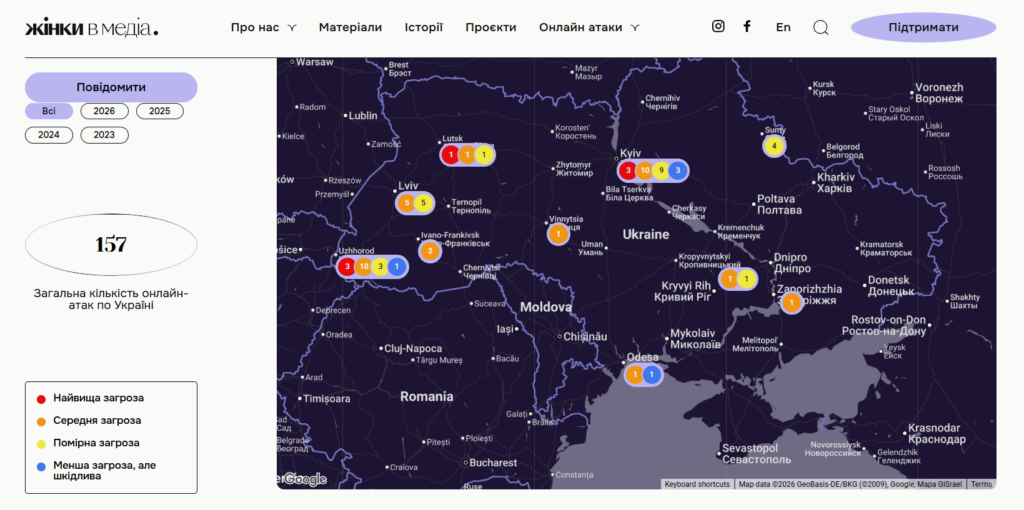
Task: Click yellow marker 4 at Sumy
Action: point(774,146)
